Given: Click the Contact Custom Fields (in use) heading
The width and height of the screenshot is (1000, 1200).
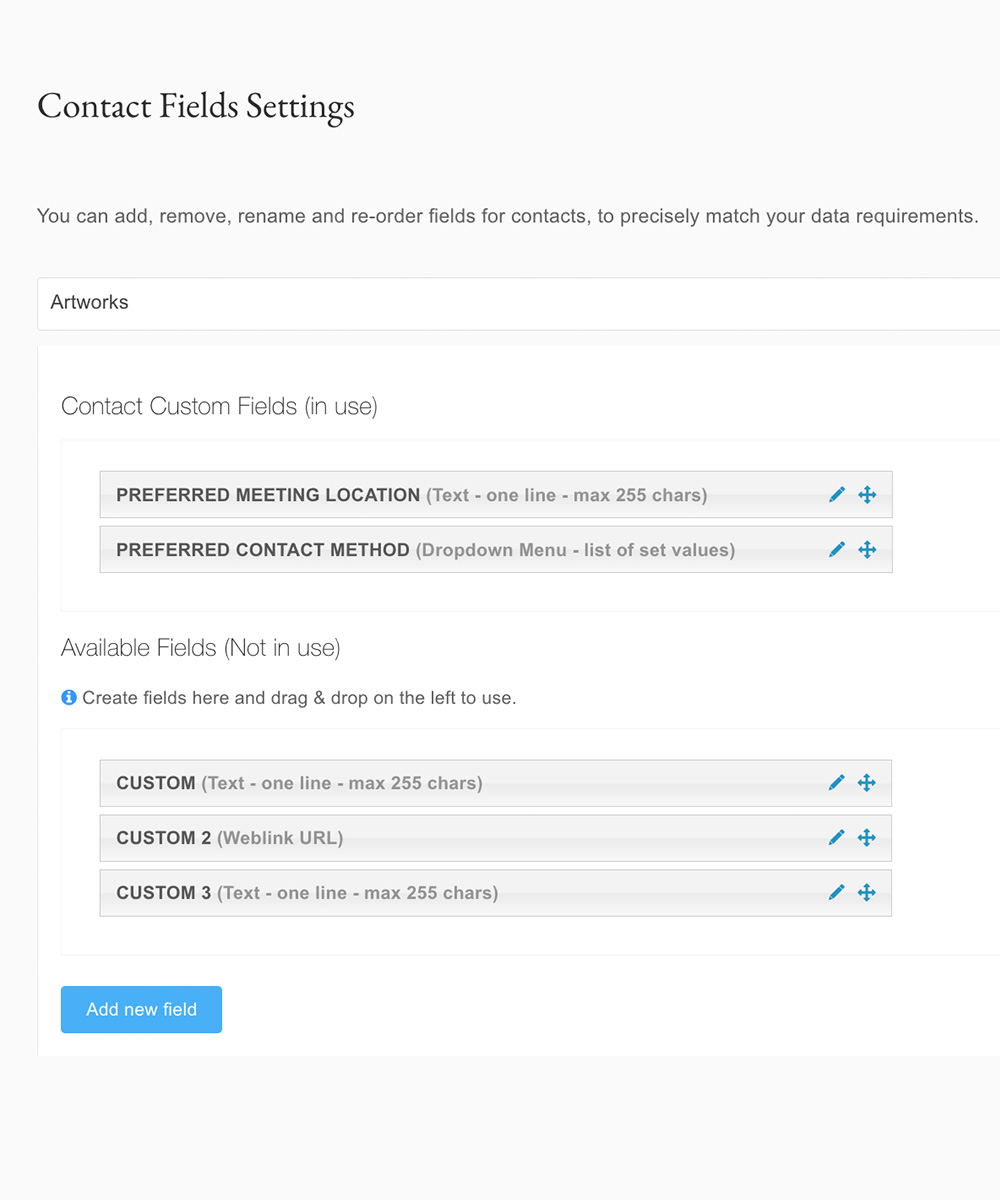Looking at the screenshot, I should (219, 406).
